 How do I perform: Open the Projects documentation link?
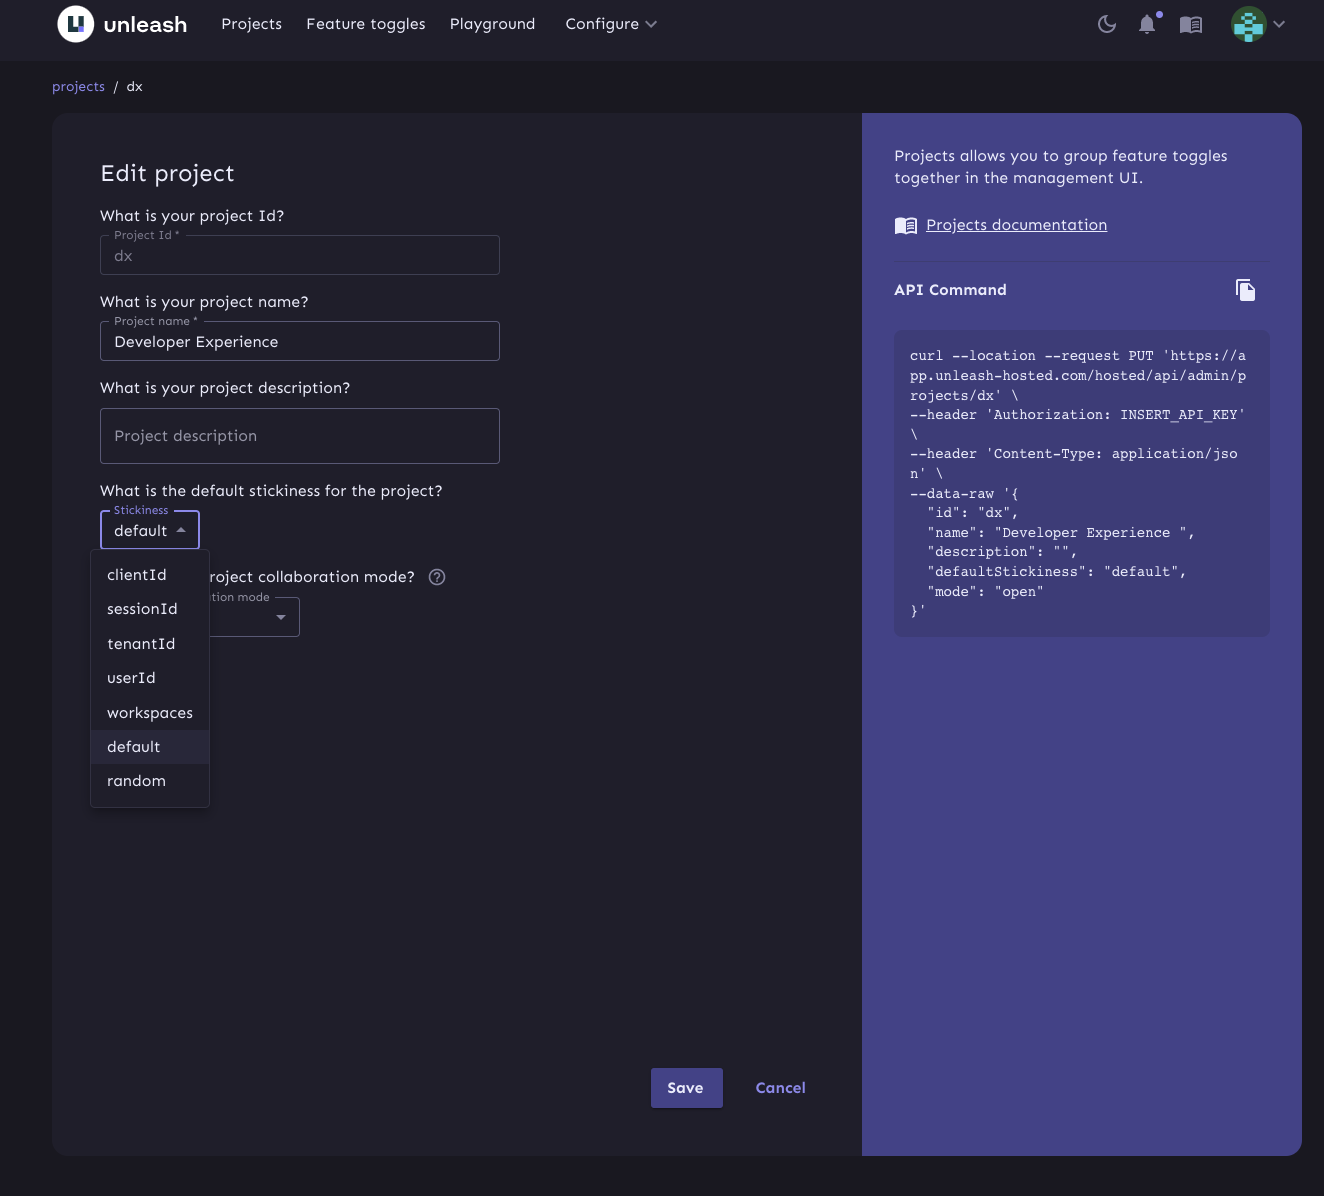pos(1016,224)
